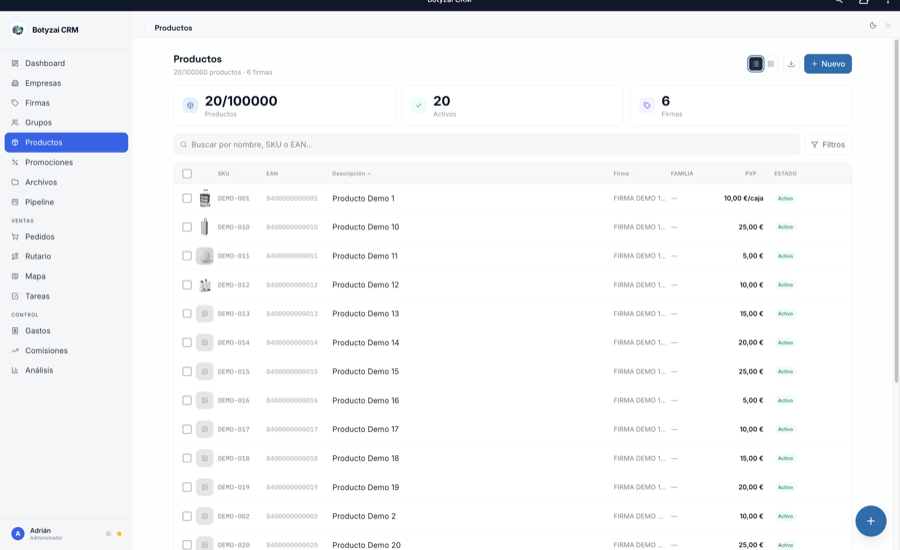Viewport: 900px width, 550px height.
Task: Tick the Producto Demo 14 checkbox
Action: point(187,342)
